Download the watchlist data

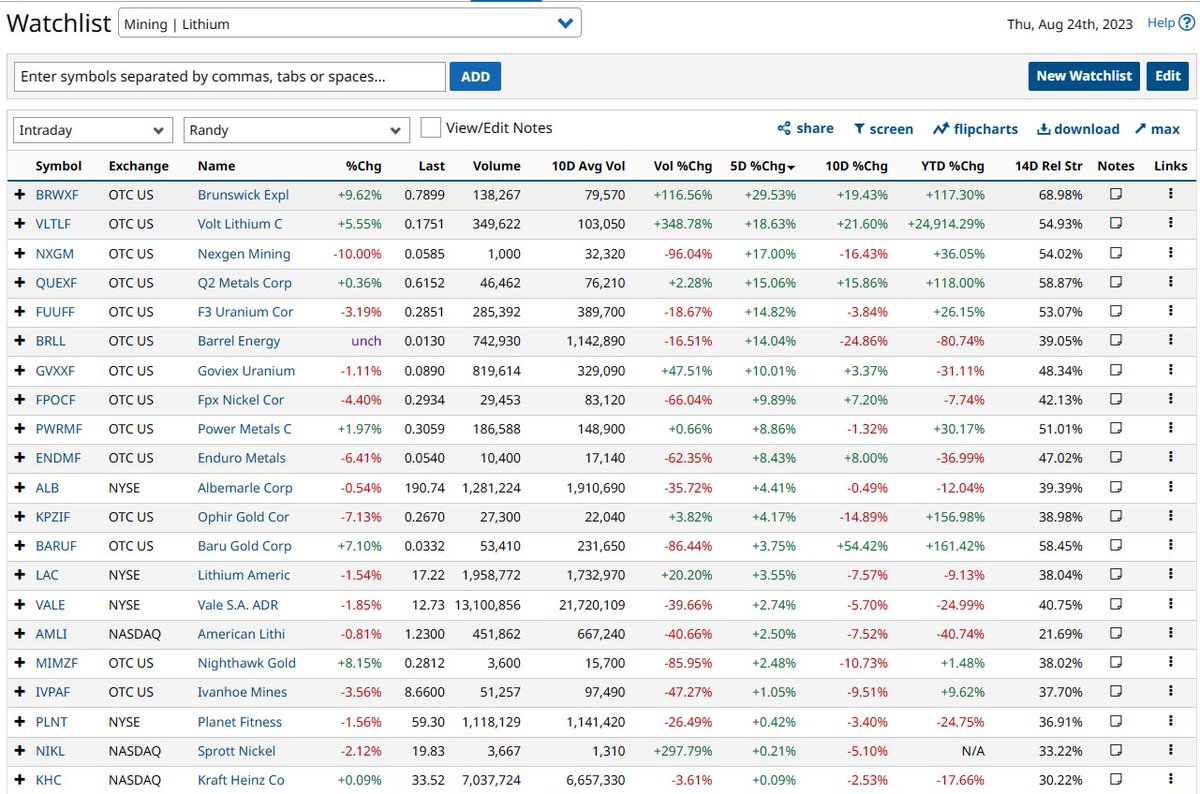point(1078,129)
